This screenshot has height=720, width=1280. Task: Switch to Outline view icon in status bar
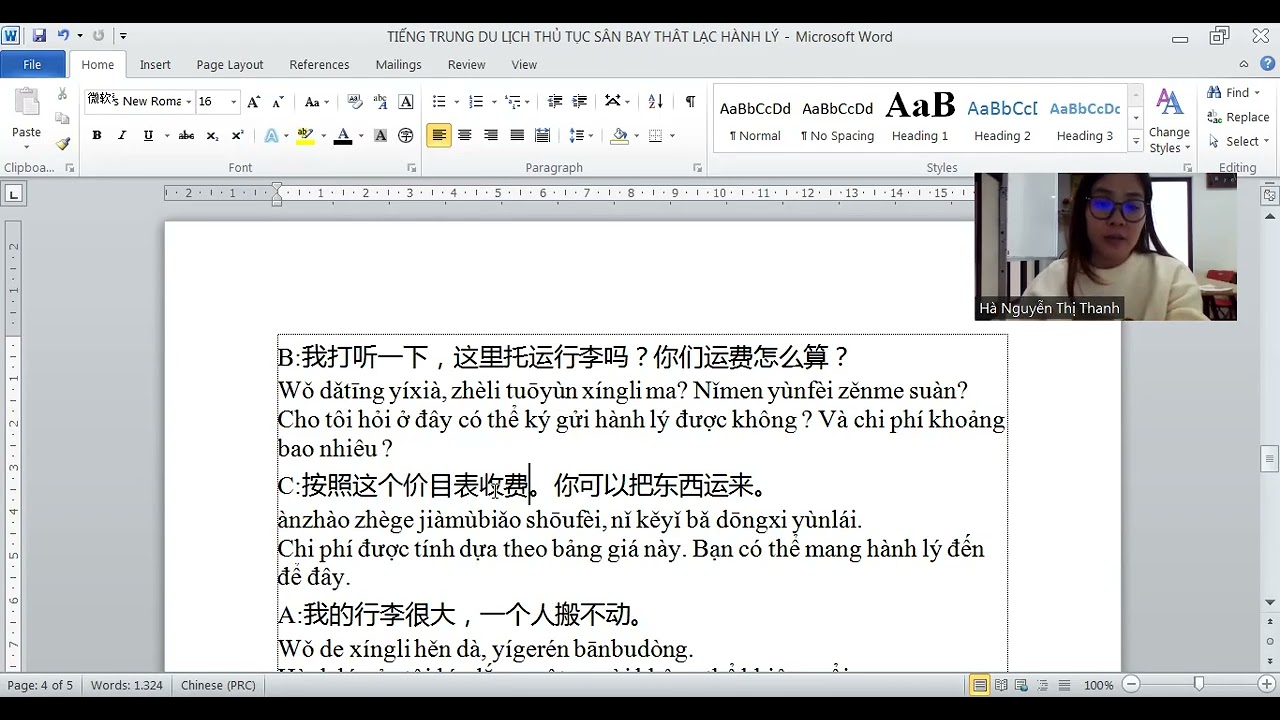[x=1042, y=685]
